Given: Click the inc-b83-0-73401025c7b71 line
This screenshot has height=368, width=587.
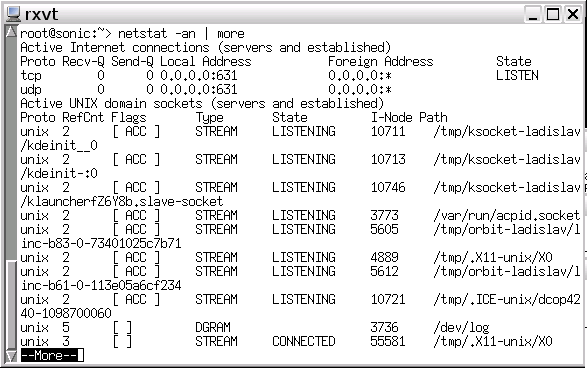Looking at the screenshot, I should pyautogui.click(x=101, y=244).
